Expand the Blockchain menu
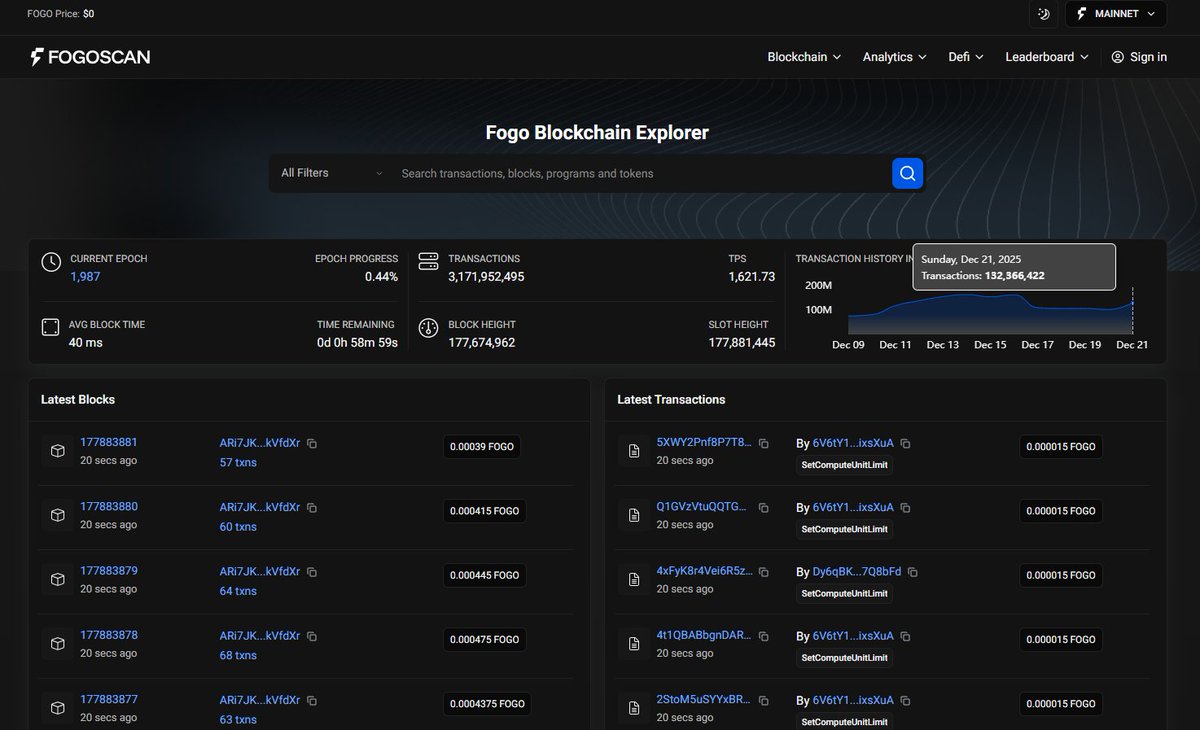1200x730 pixels. click(x=804, y=57)
